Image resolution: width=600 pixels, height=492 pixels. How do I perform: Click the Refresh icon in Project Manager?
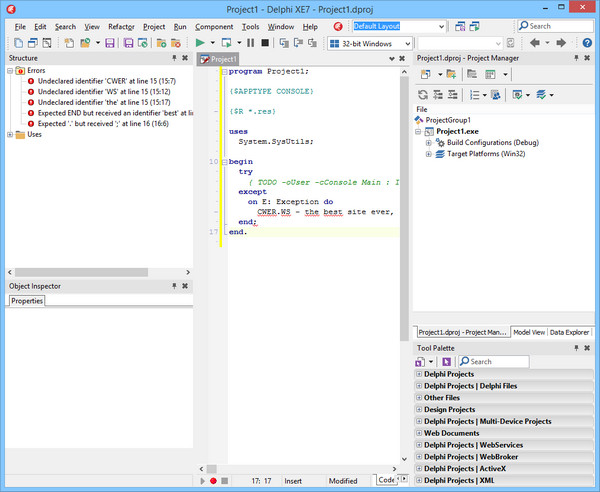[x=424, y=94]
